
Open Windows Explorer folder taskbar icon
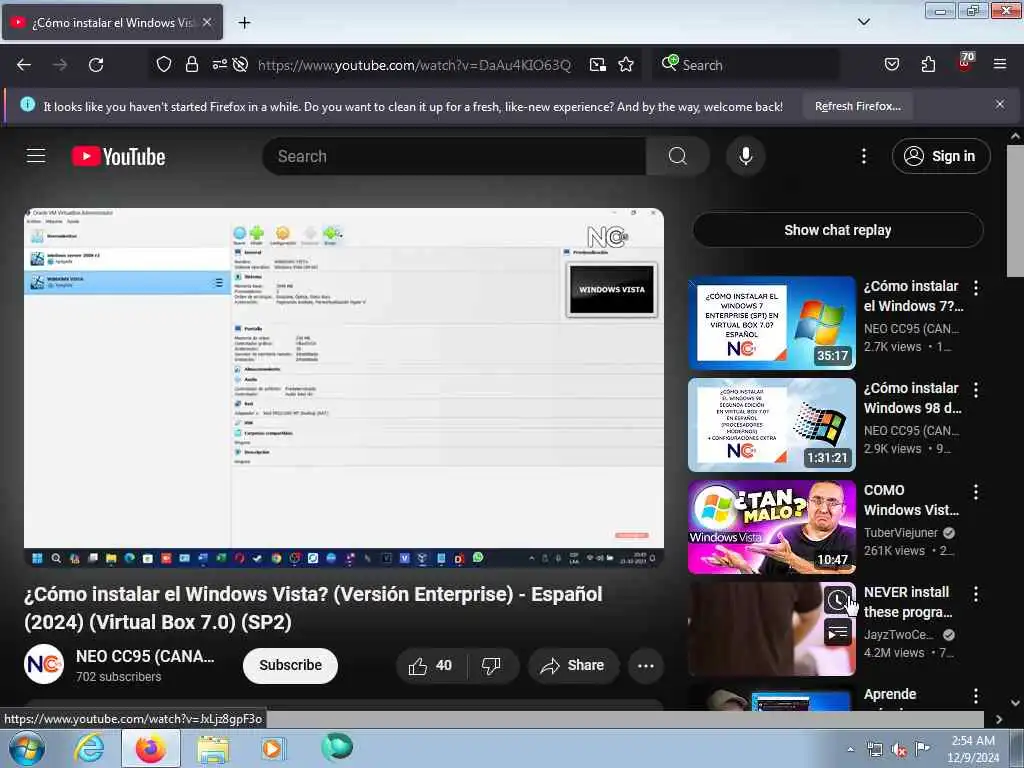point(213,748)
